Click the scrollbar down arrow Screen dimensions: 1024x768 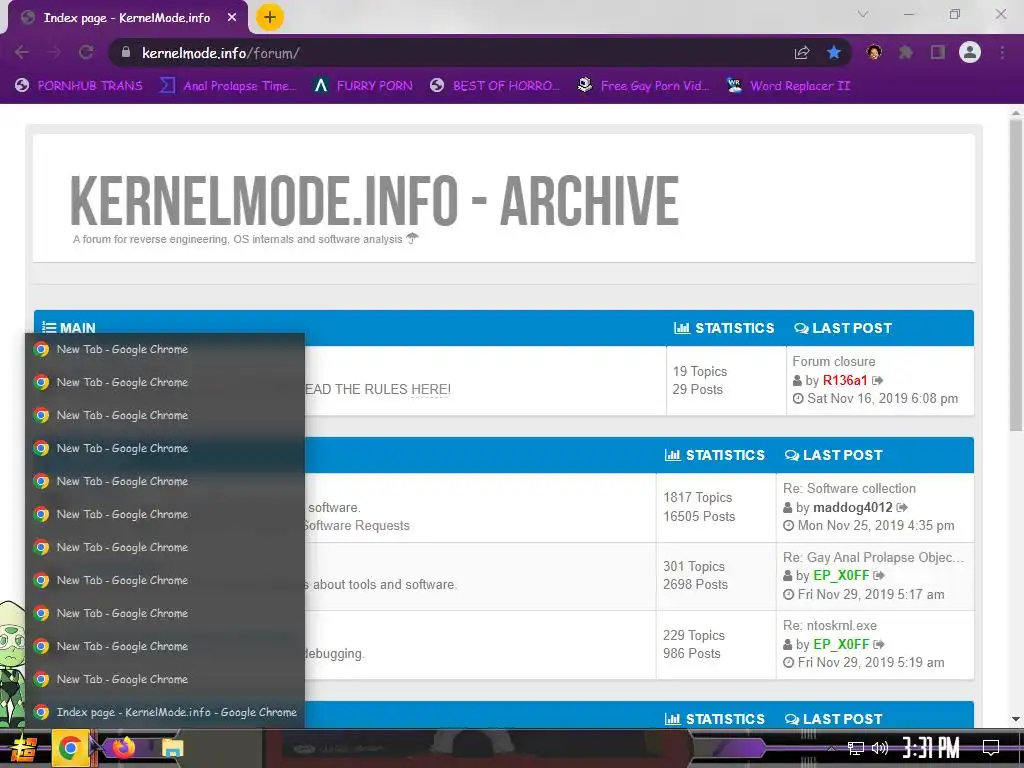(x=1016, y=719)
